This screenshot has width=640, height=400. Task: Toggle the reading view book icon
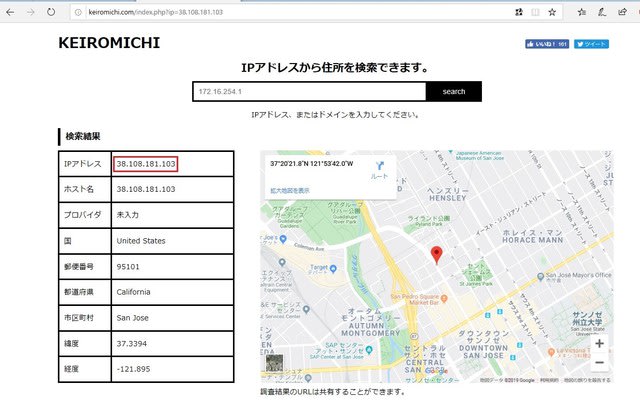click(535, 12)
